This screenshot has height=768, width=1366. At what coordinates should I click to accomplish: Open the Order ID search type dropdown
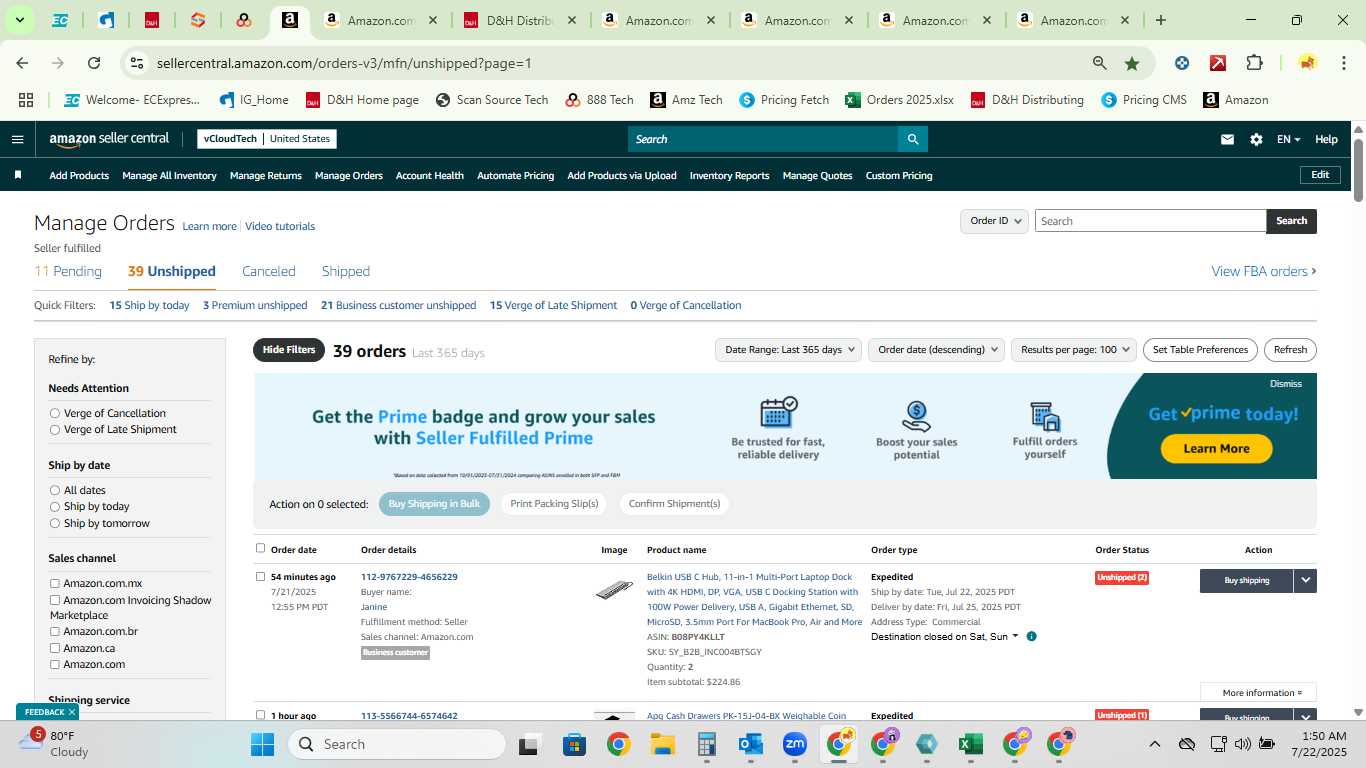[x=994, y=221]
